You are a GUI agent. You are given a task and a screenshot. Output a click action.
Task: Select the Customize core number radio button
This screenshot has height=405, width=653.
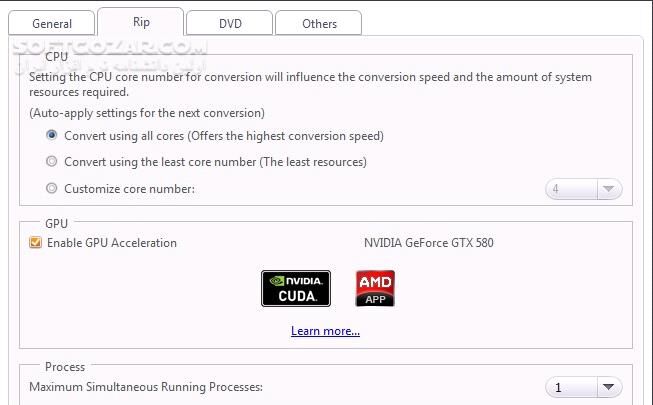point(52,188)
